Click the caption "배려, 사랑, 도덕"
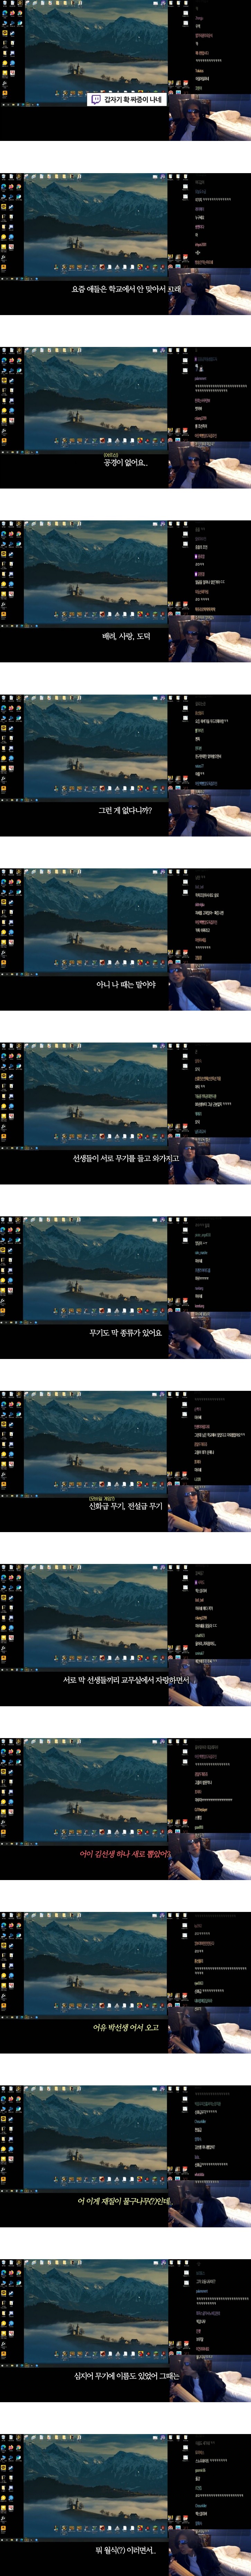The image size is (251, 2576). tap(126, 636)
